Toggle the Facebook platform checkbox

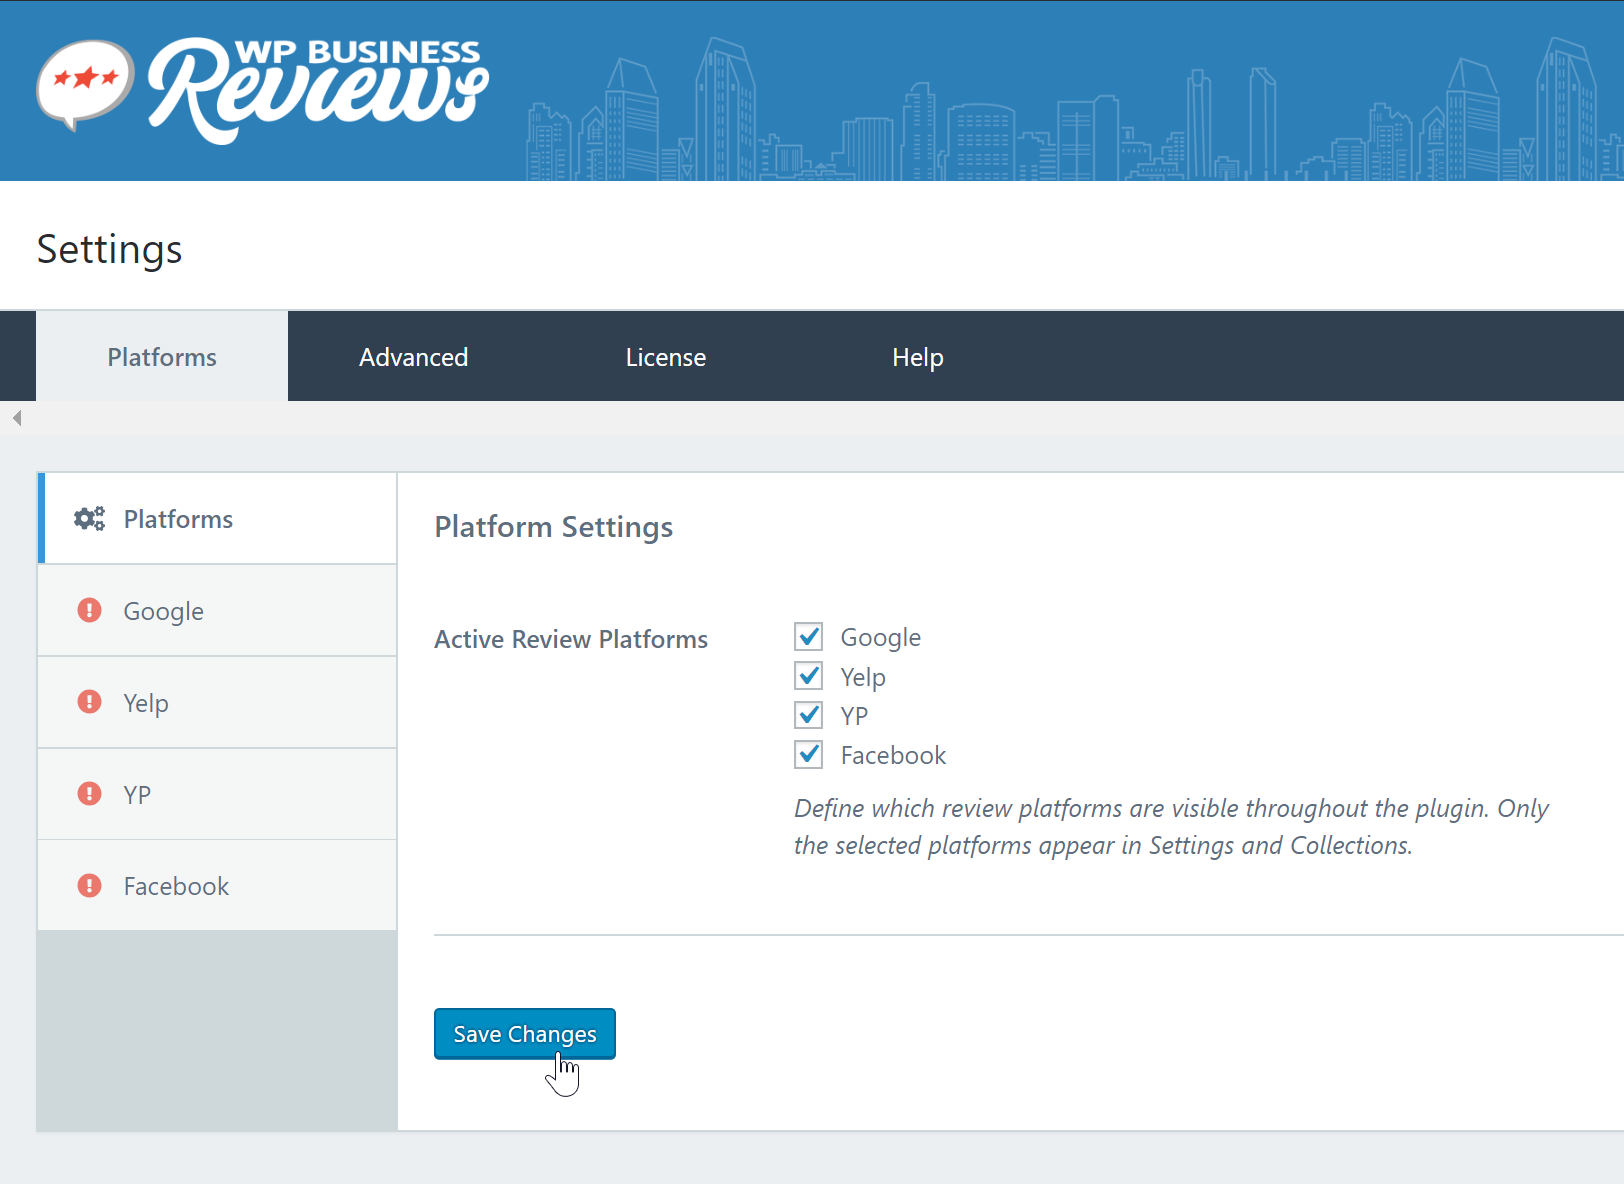[x=808, y=755]
